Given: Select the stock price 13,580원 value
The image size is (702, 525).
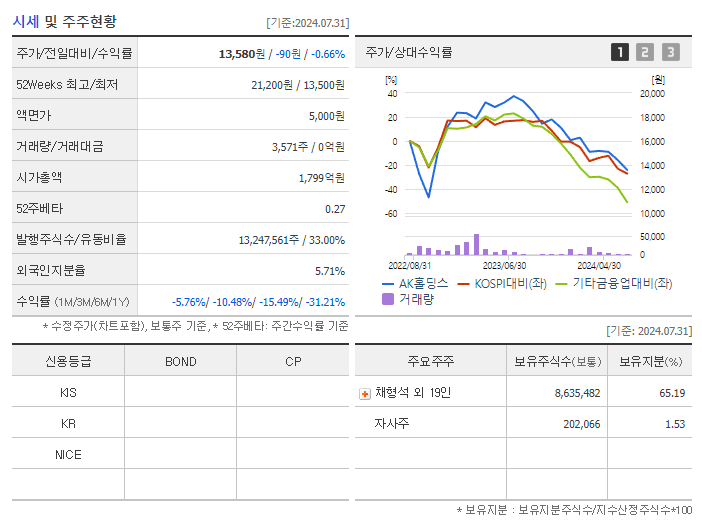Looking at the screenshot, I should point(242,54).
